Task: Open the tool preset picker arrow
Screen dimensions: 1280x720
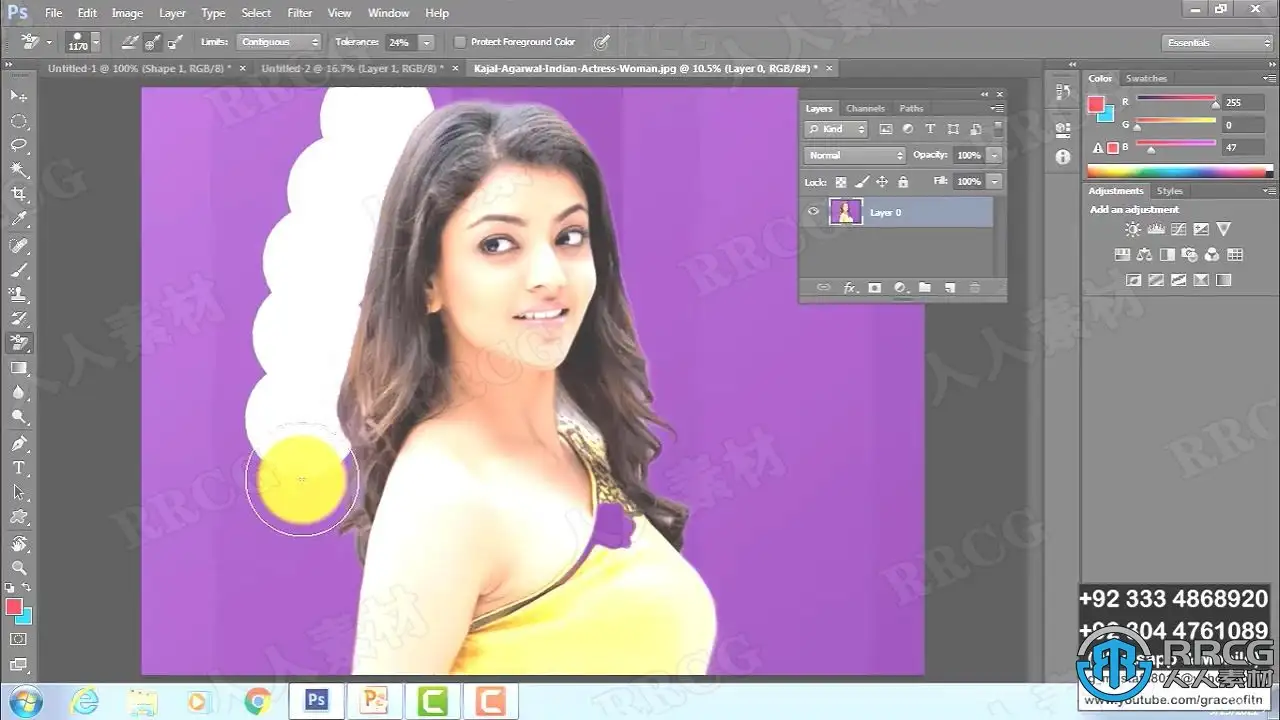Action: click(49, 42)
